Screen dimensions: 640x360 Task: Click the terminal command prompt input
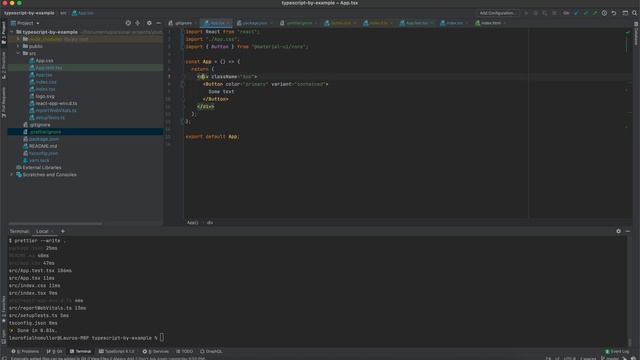click(x=162, y=338)
